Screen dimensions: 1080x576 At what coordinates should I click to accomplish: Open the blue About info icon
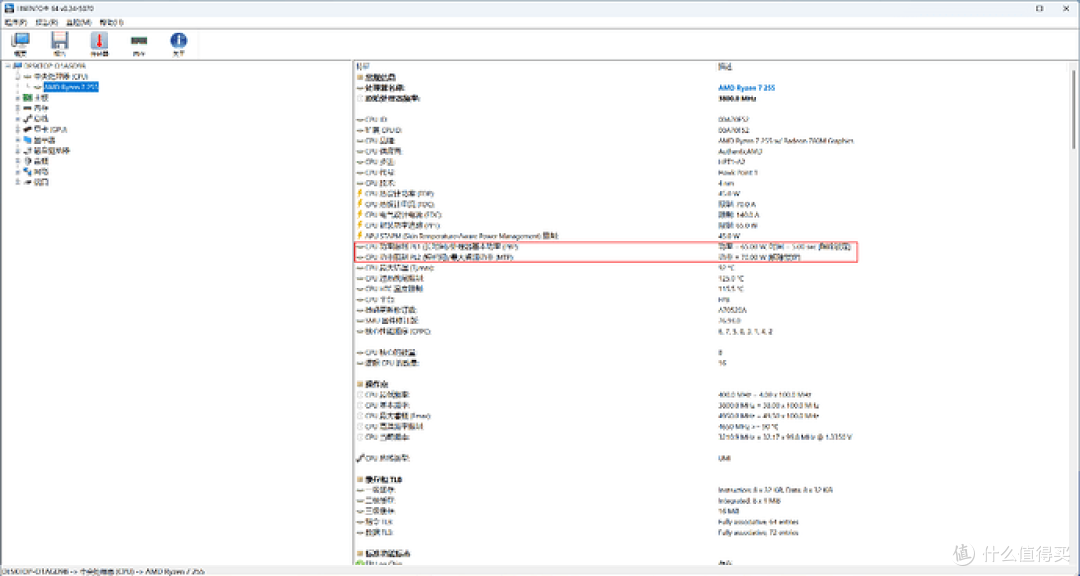pyautogui.click(x=178, y=41)
